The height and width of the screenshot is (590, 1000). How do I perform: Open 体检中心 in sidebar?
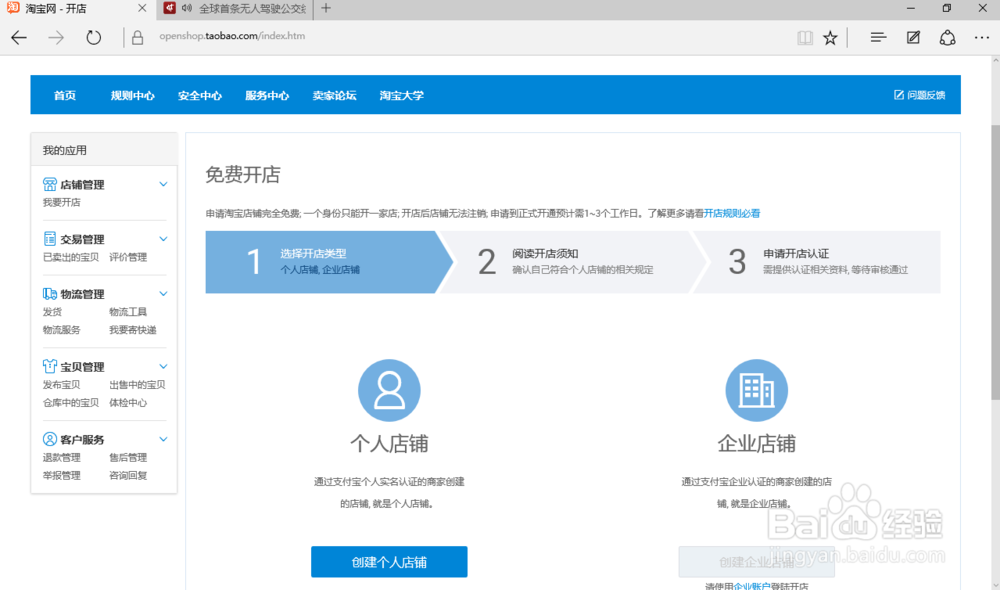[x=128, y=402]
